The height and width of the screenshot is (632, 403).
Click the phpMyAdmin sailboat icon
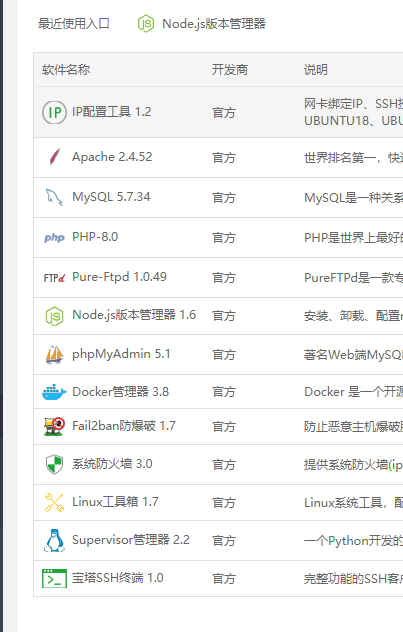pyautogui.click(x=54, y=354)
